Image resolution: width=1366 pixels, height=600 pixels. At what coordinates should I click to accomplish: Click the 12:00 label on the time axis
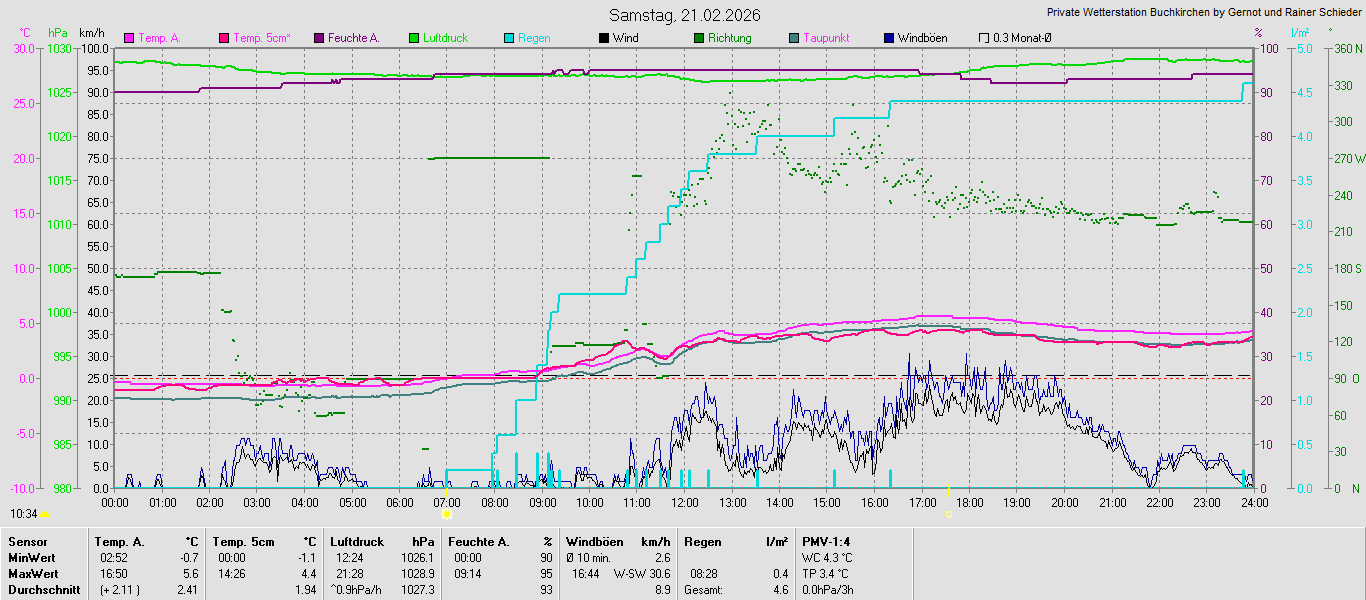684,502
